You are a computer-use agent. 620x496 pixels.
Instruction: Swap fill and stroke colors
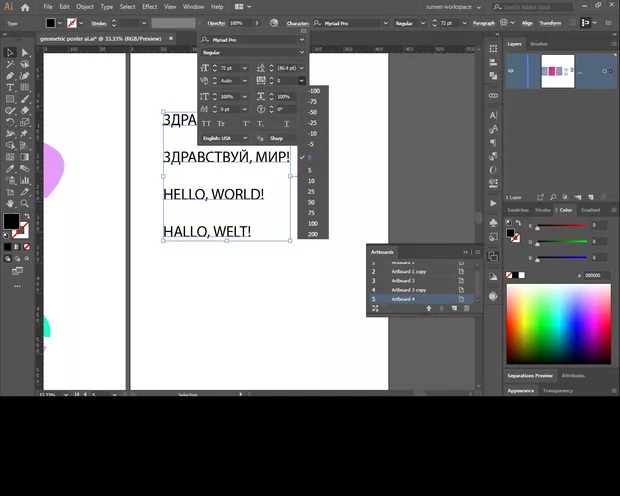[27, 216]
